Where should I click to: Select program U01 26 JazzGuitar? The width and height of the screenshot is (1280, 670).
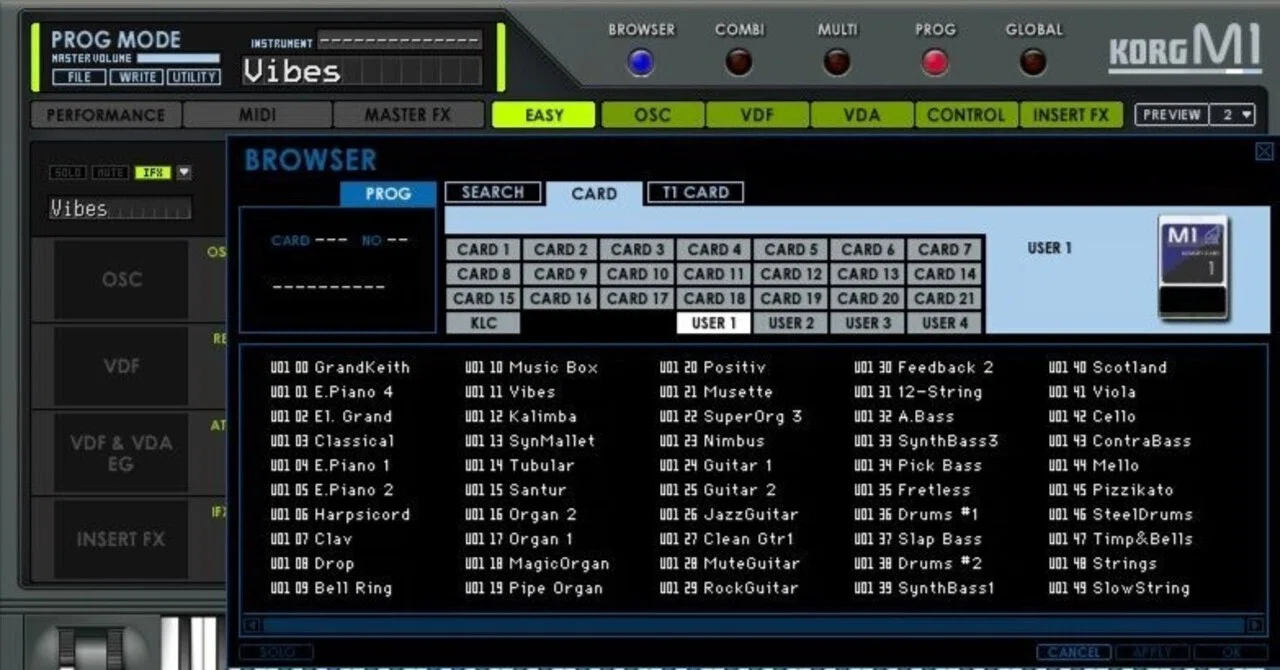[729, 514]
